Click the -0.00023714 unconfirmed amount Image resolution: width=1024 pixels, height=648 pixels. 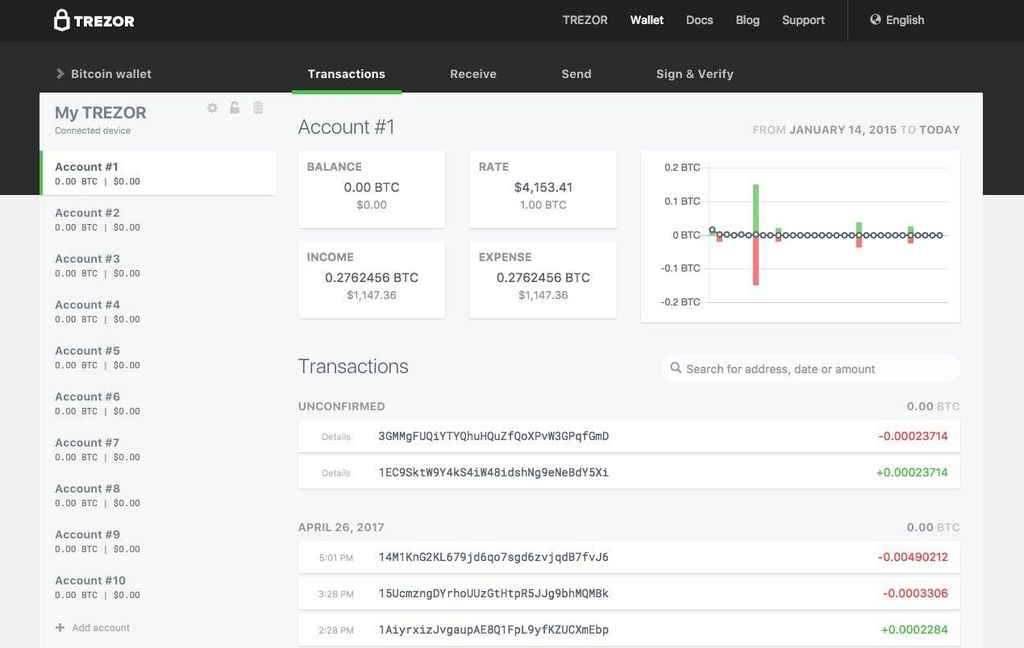(x=912, y=436)
